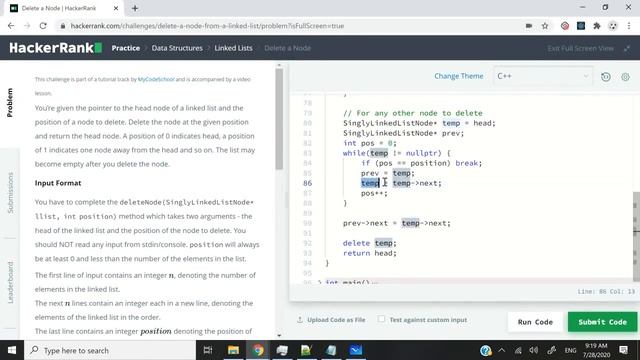Image resolution: width=640 pixels, height=360 pixels.
Task: Click the 'delete temp;' code line
Action: pos(369,243)
